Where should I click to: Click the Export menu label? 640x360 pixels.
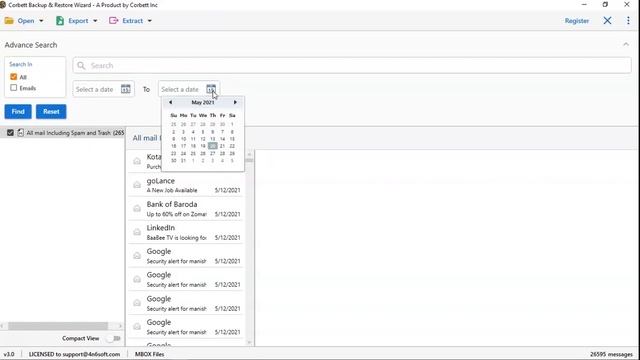coord(78,21)
